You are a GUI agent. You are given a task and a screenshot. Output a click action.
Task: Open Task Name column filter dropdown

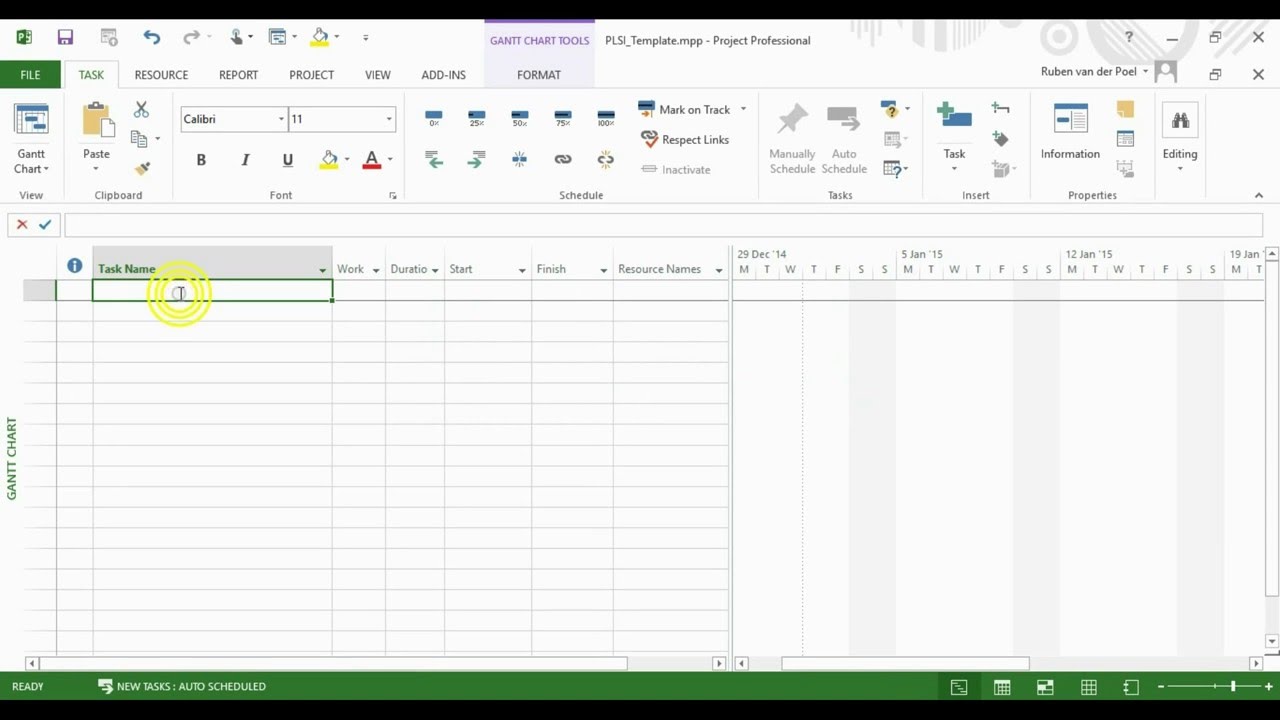322,270
